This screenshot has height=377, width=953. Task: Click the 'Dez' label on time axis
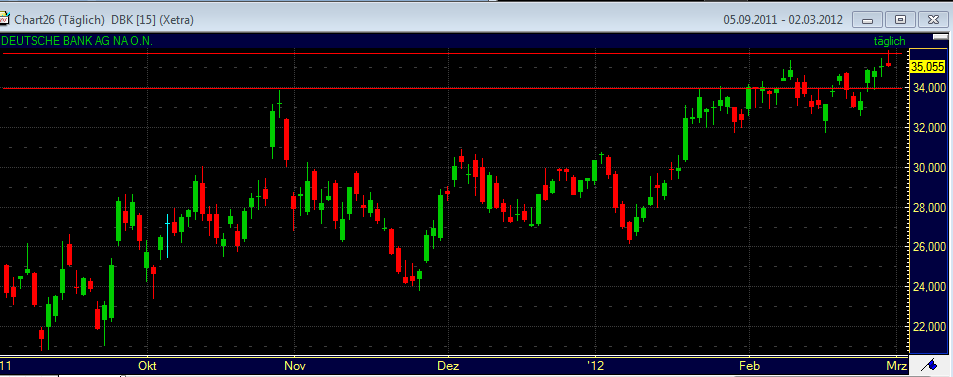[x=449, y=366]
